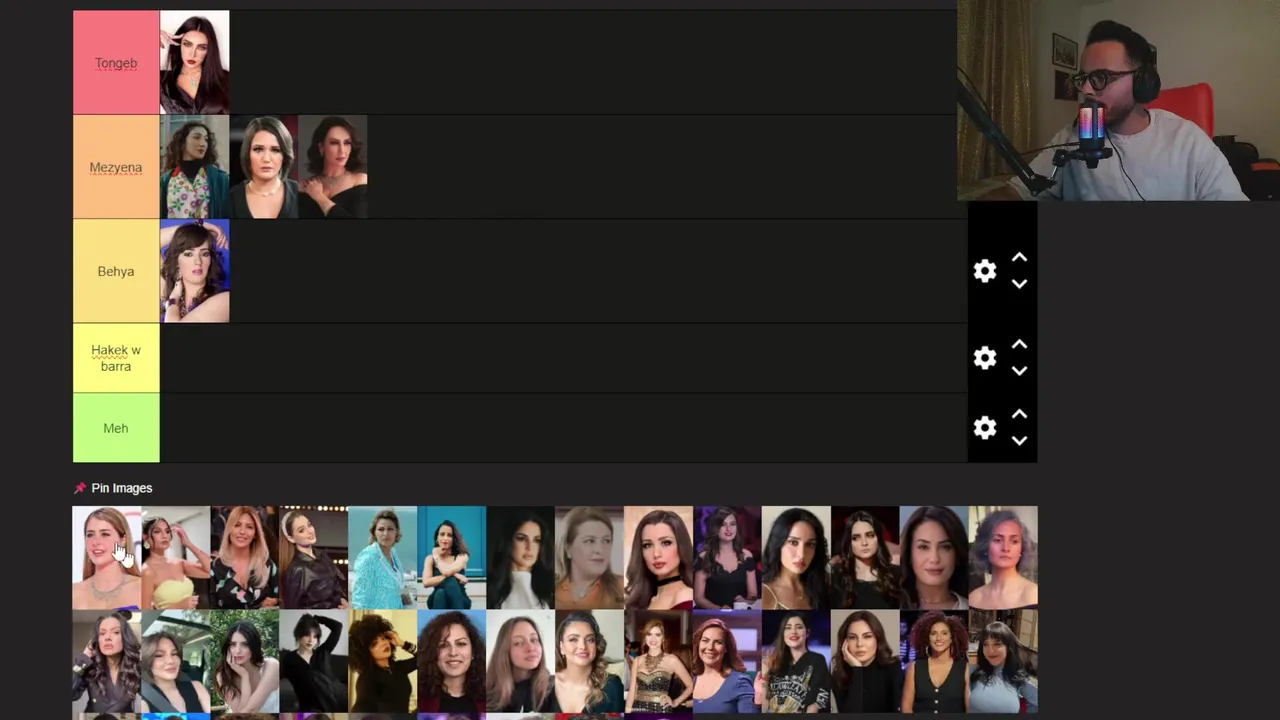
Task: Move Hakek w barra row down
Action: point(1019,371)
